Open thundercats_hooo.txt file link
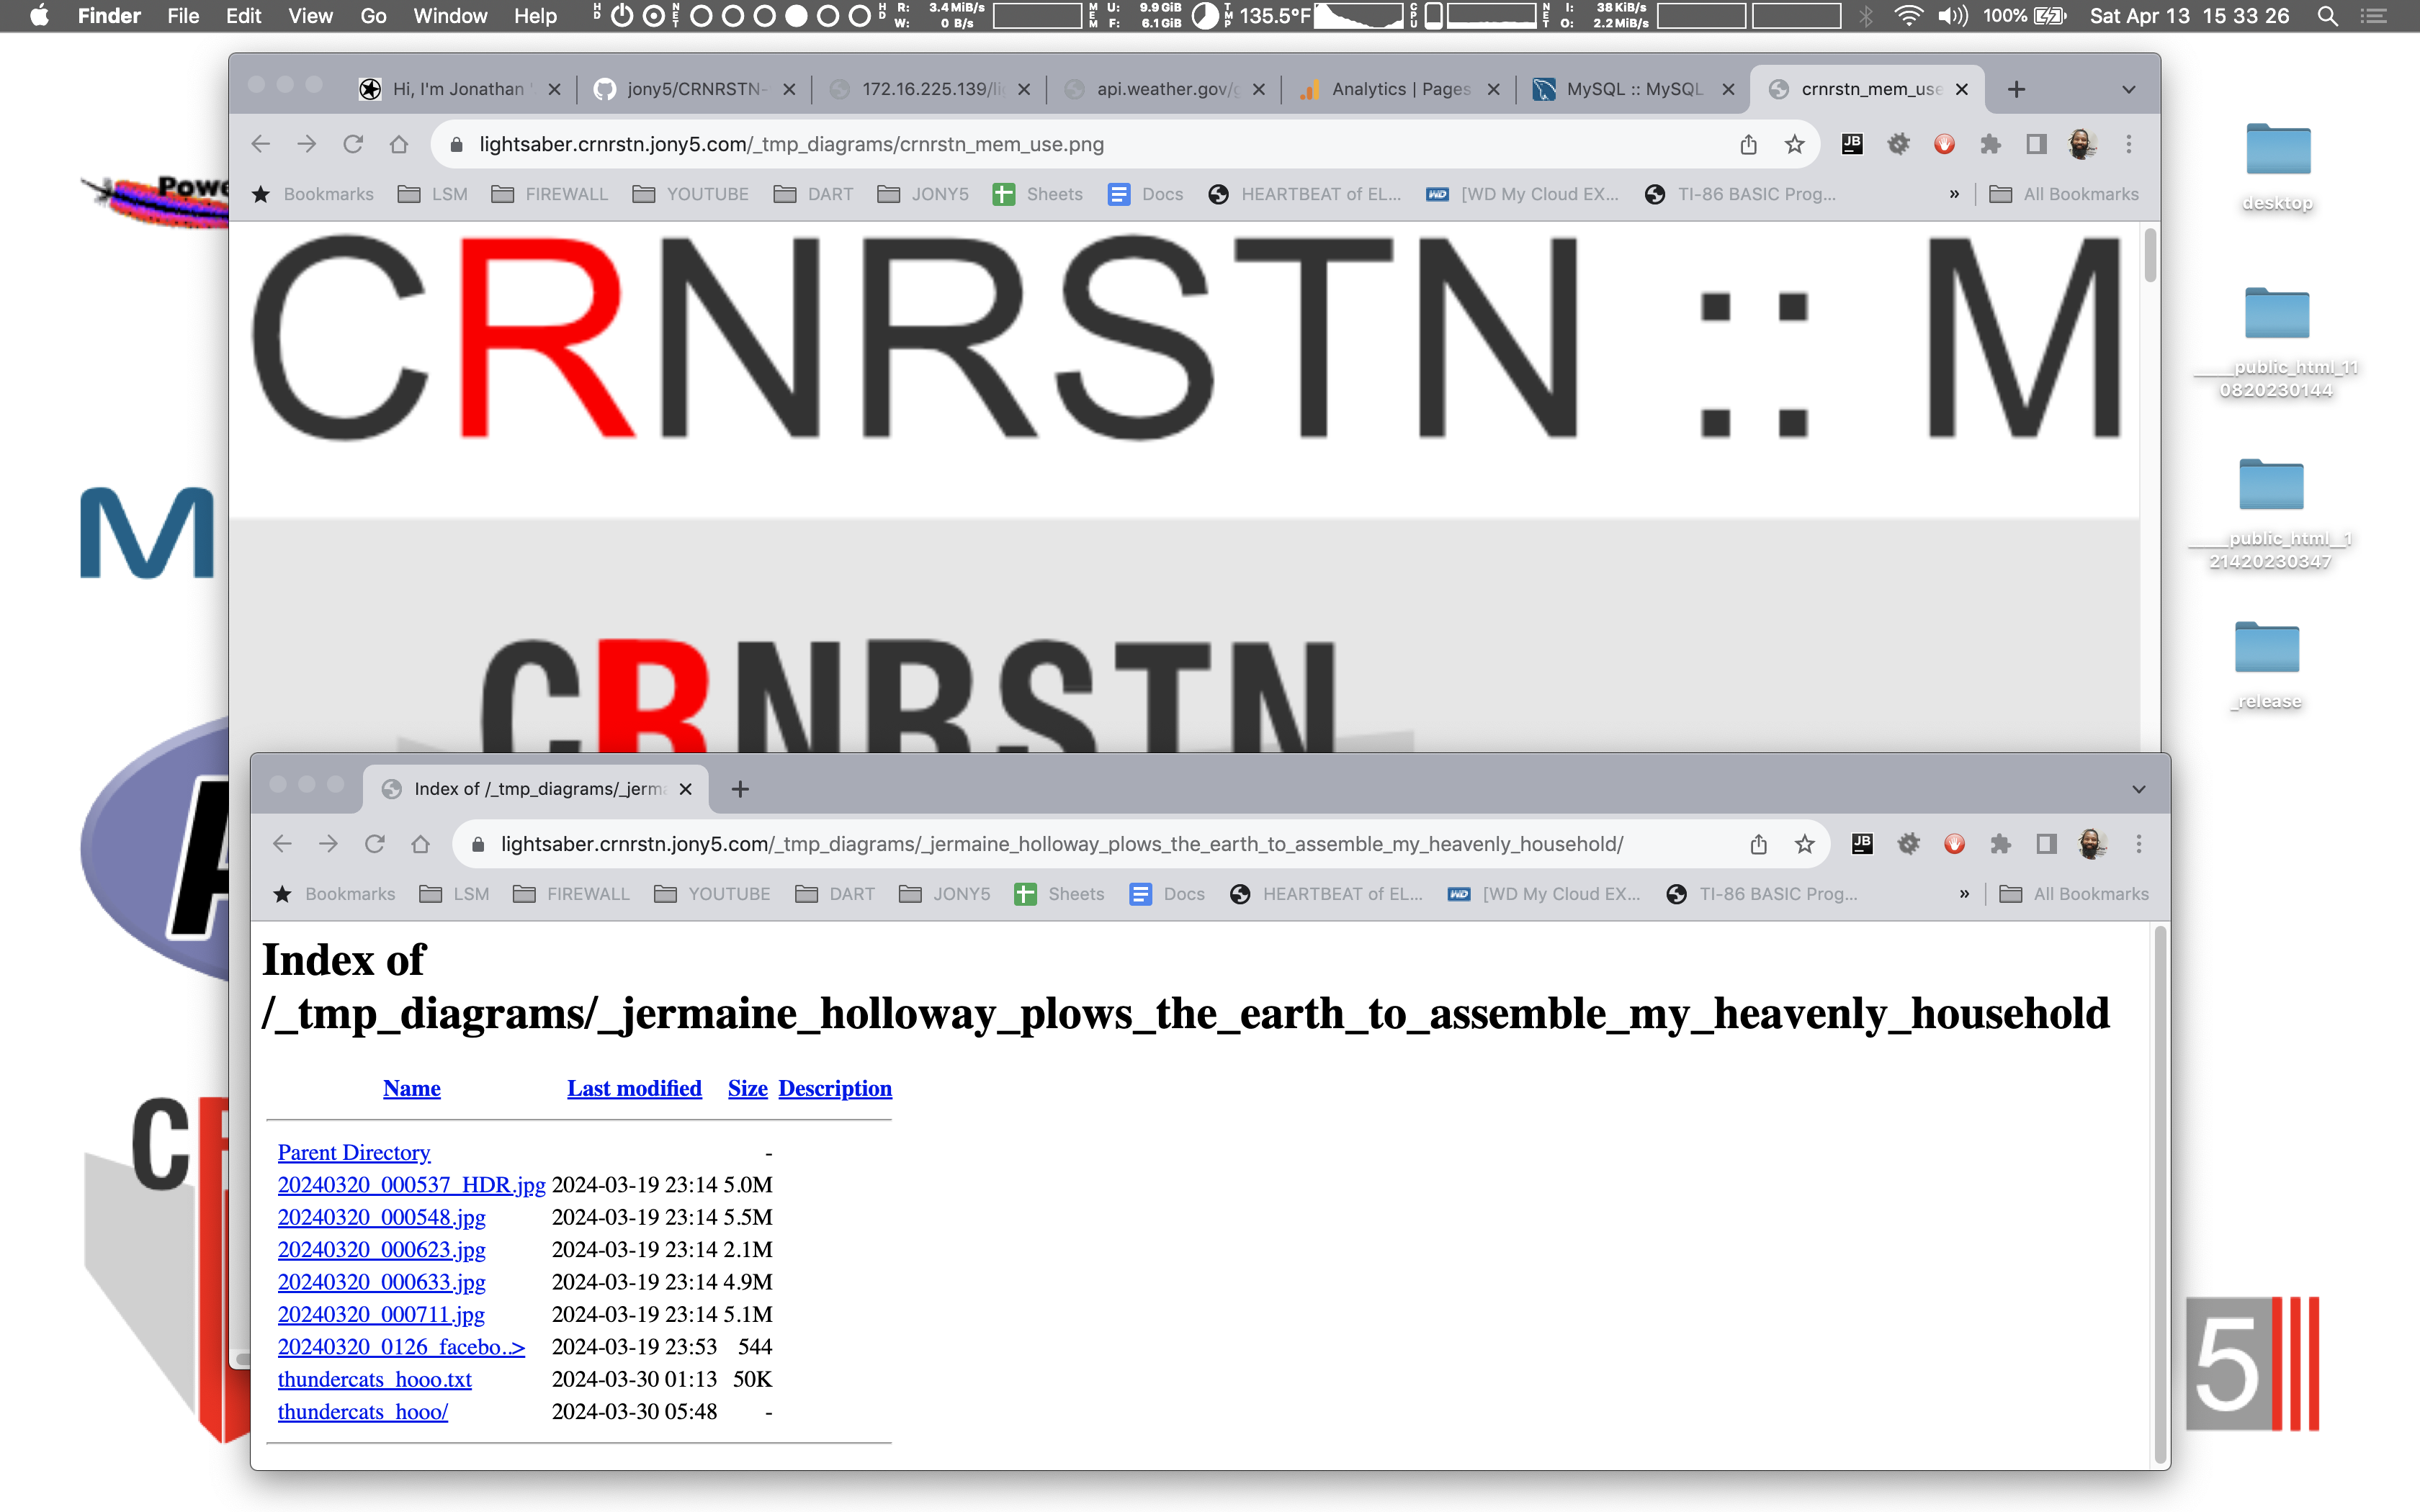Screen dimensions: 2420x1512 point(374,1379)
